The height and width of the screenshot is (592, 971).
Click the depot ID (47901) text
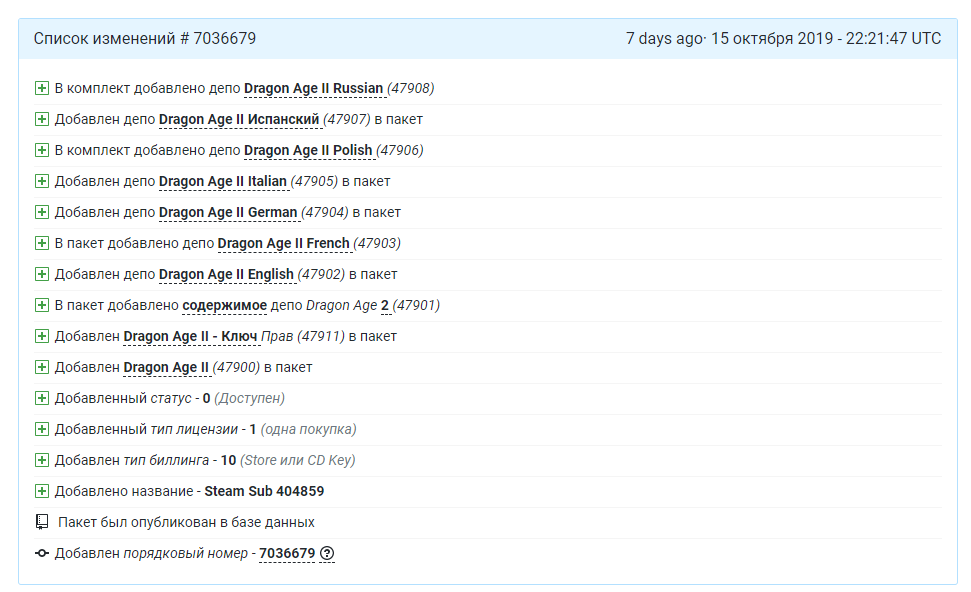click(416, 305)
